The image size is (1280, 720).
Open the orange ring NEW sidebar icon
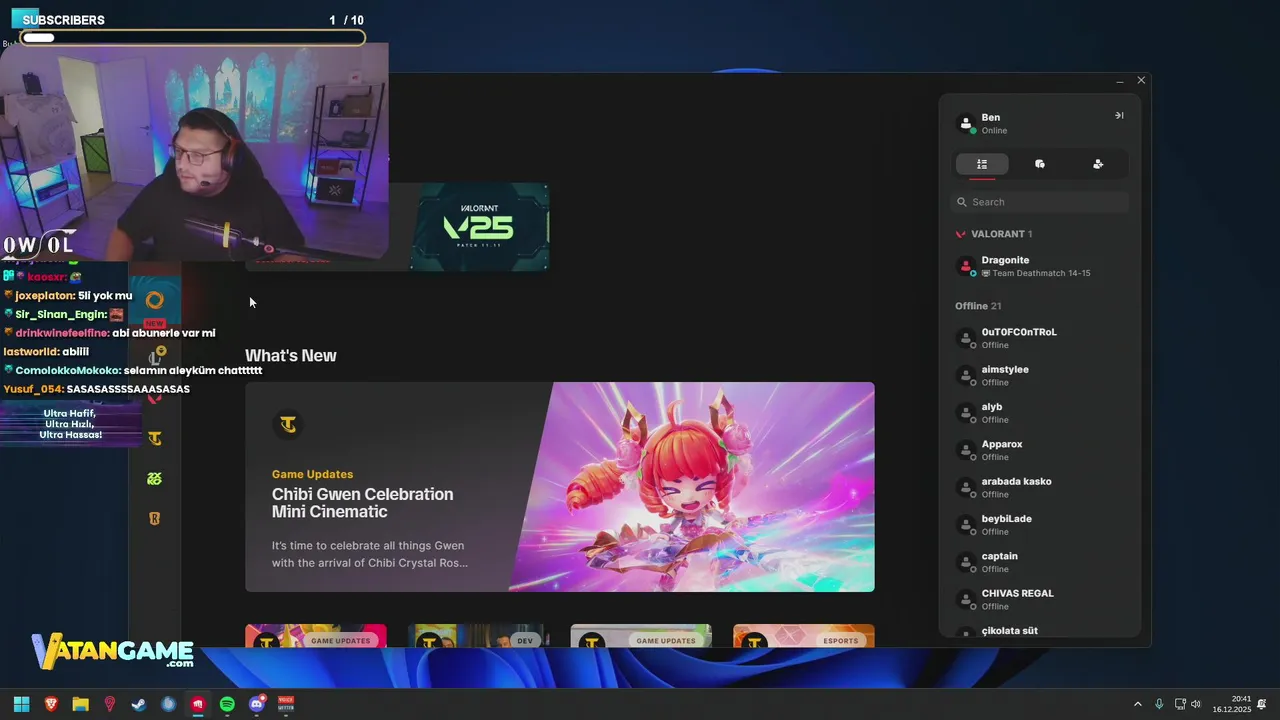pos(154,300)
